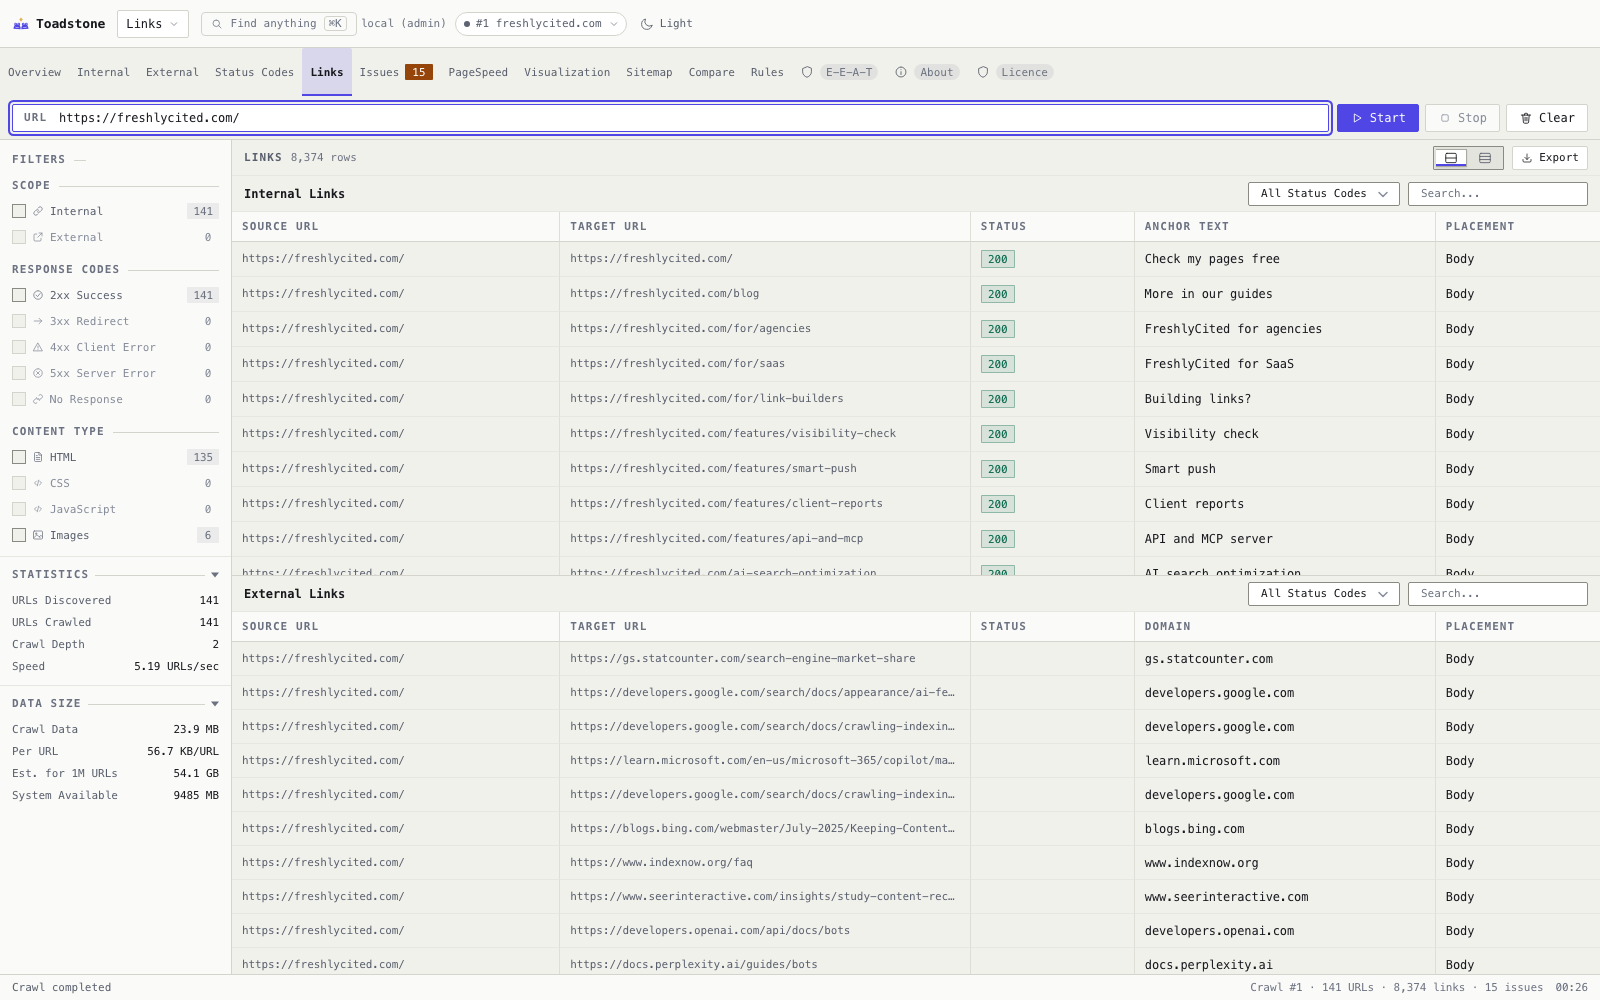Enable the 5xx Server Error checkbox
The height and width of the screenshot is (1000, 1600).
pyautogui.click(x=19, y=373)
